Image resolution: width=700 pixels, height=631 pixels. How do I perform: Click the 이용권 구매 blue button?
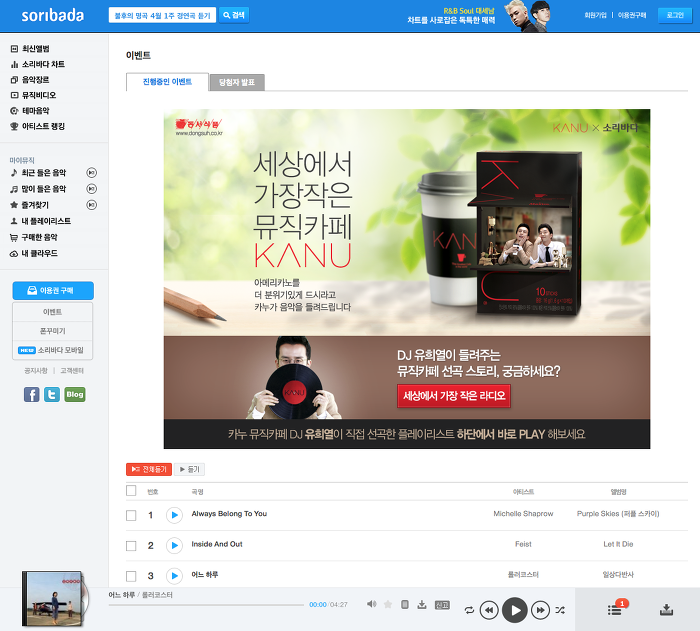(x=53, y=291)
